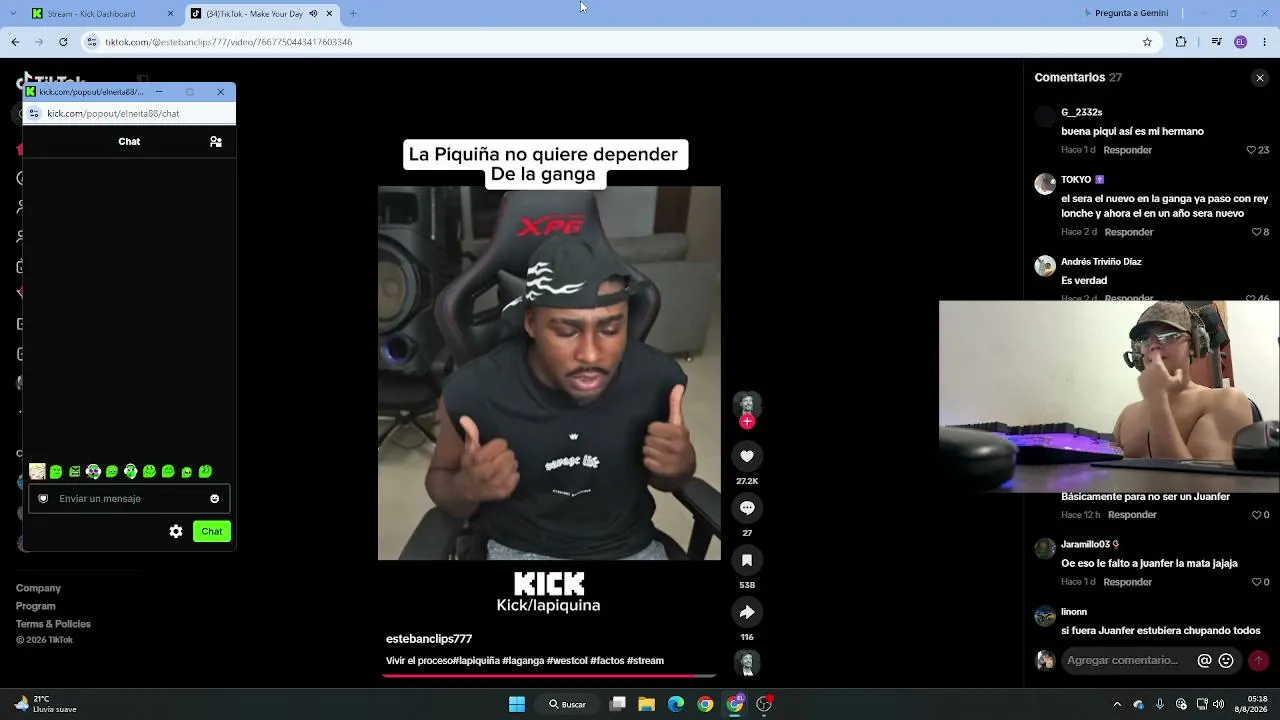Image resolution: width=1280 pixels, height=720 pixels.
Task: Pick the last green emote in Kick row
Action: pos(205,472)
